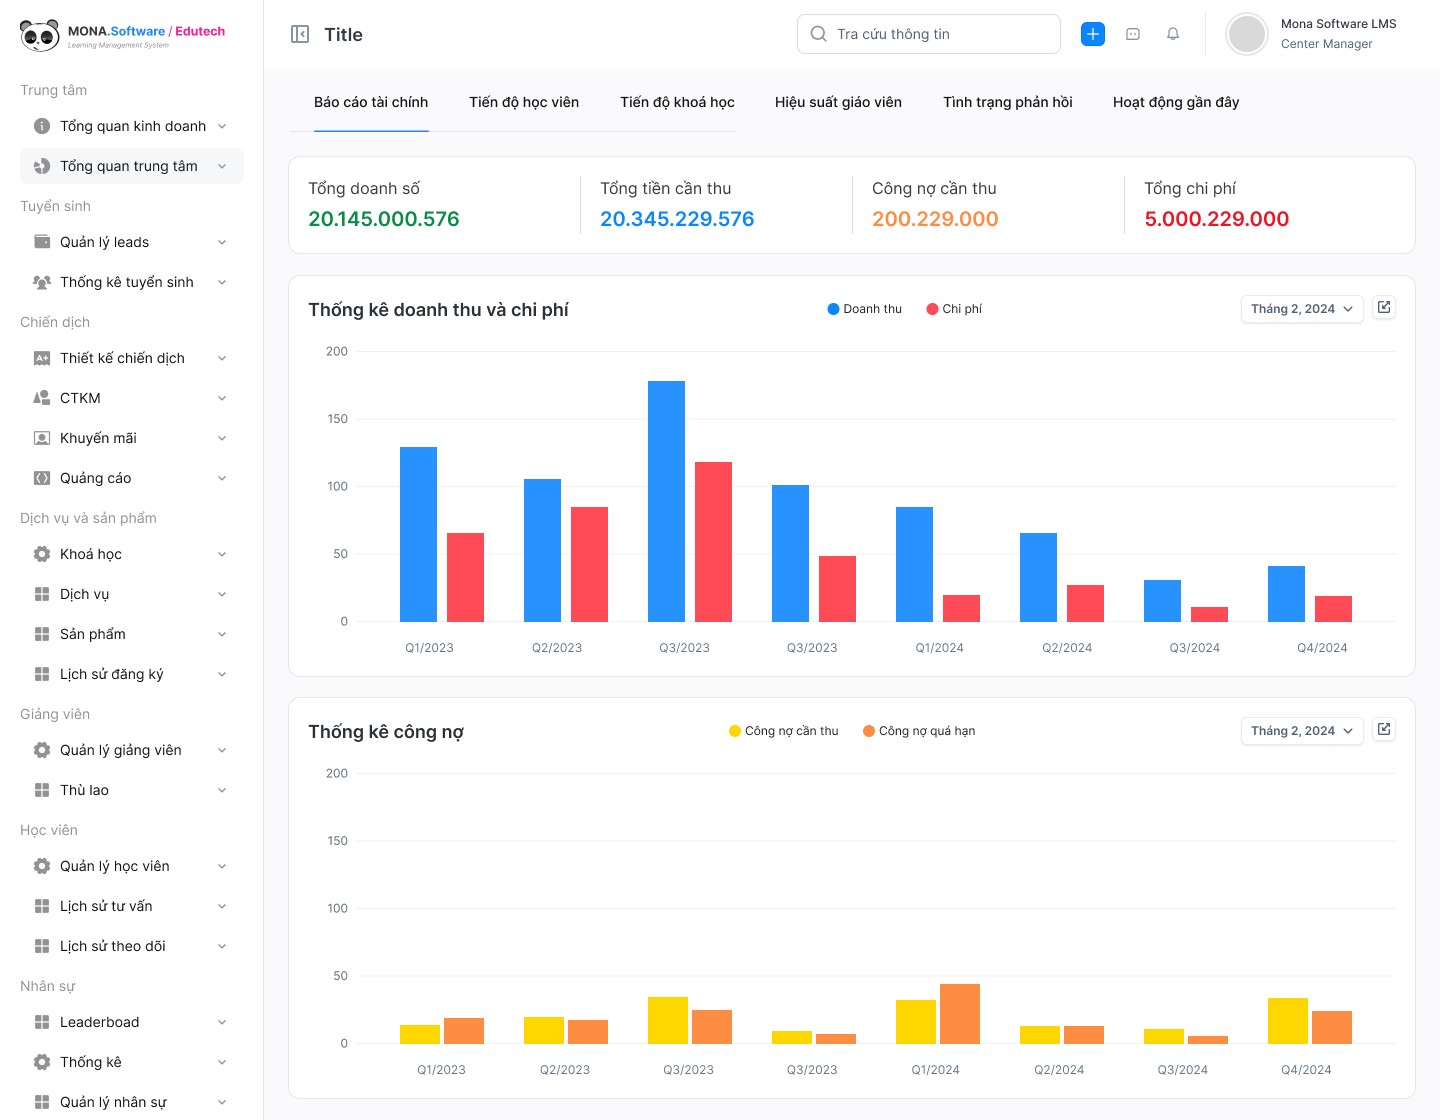1440x1120 pixels.
Task: Toggle Doanh thu legend in revenue chart
Action: (864, 309)
